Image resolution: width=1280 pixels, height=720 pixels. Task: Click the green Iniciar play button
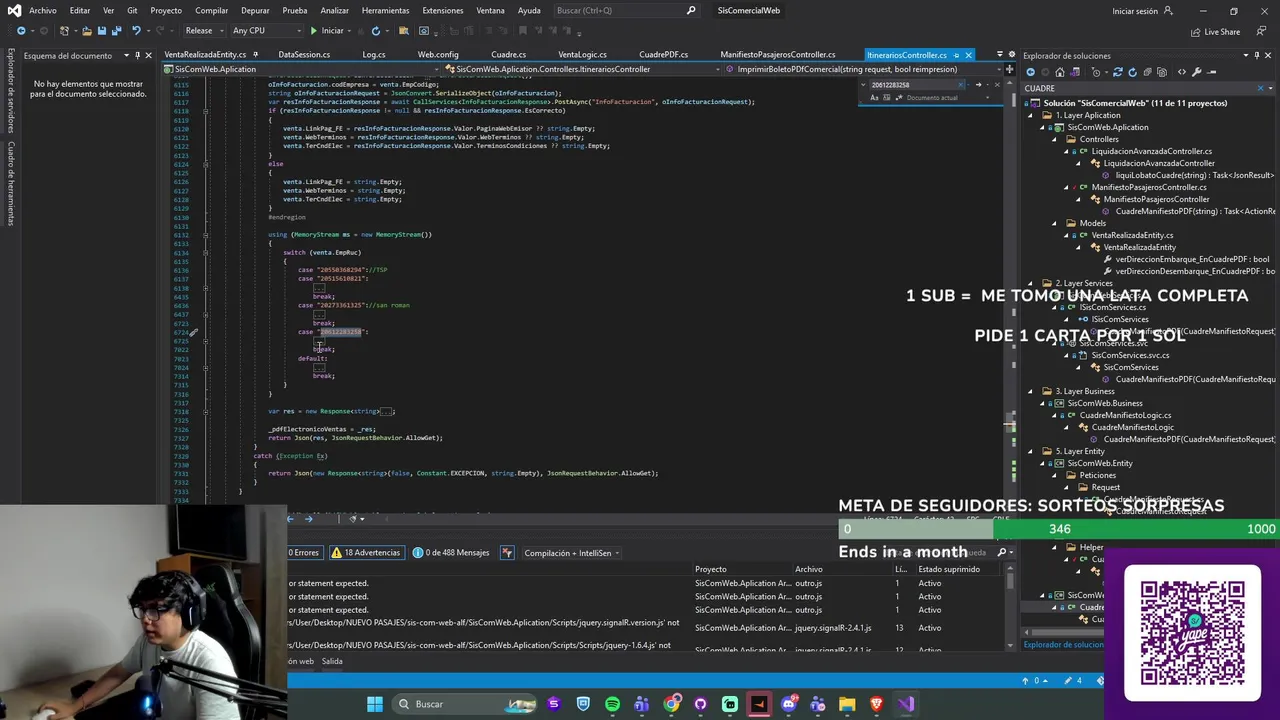pos(327,31)
